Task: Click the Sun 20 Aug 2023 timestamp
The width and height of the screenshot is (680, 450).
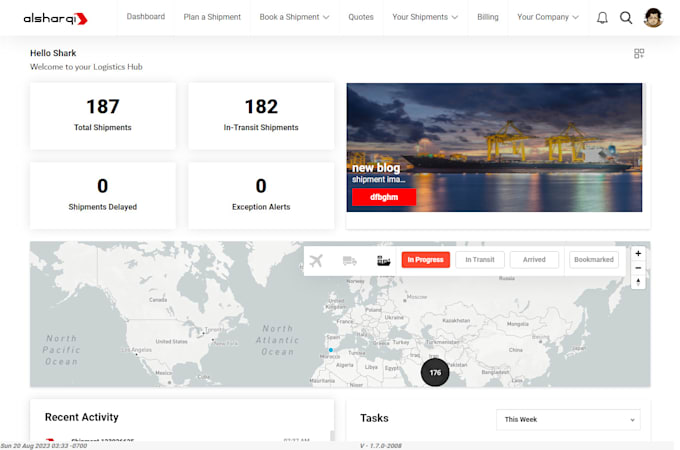Action: 44,446
